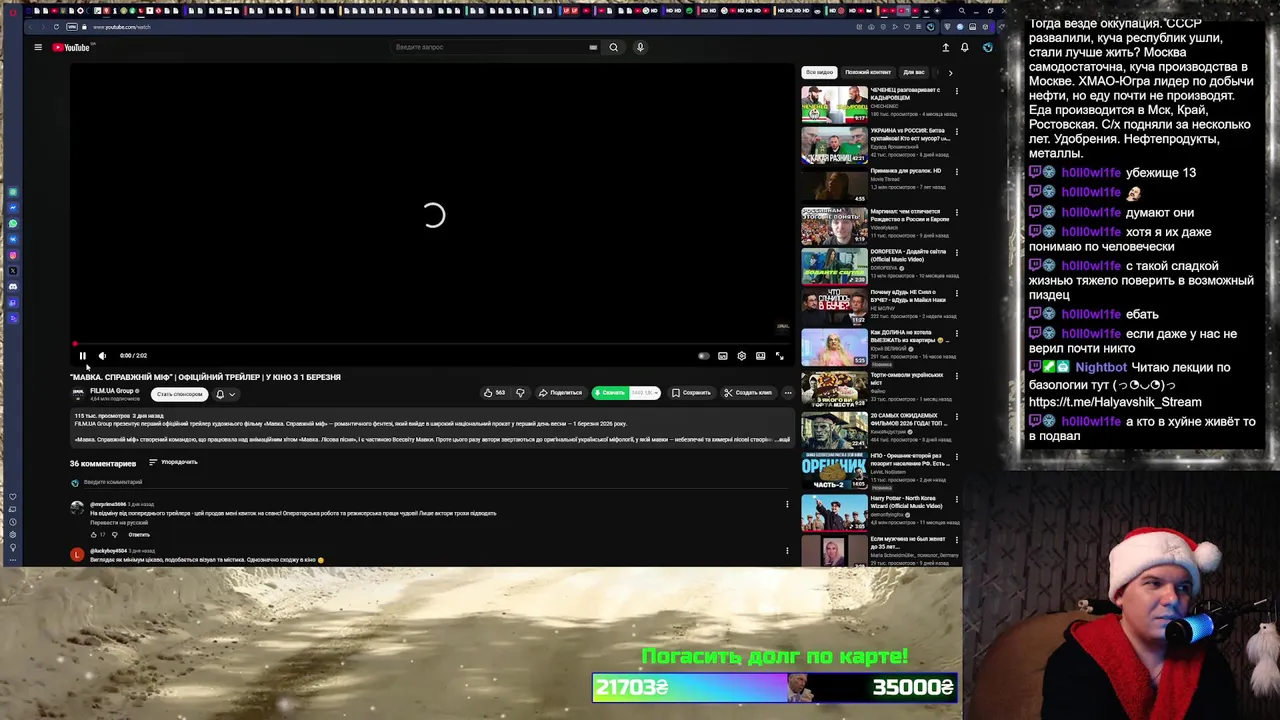Toggle subtitles with the captions icon
This screenshot has height=720, width=1280.
click(x=723, y=355)
